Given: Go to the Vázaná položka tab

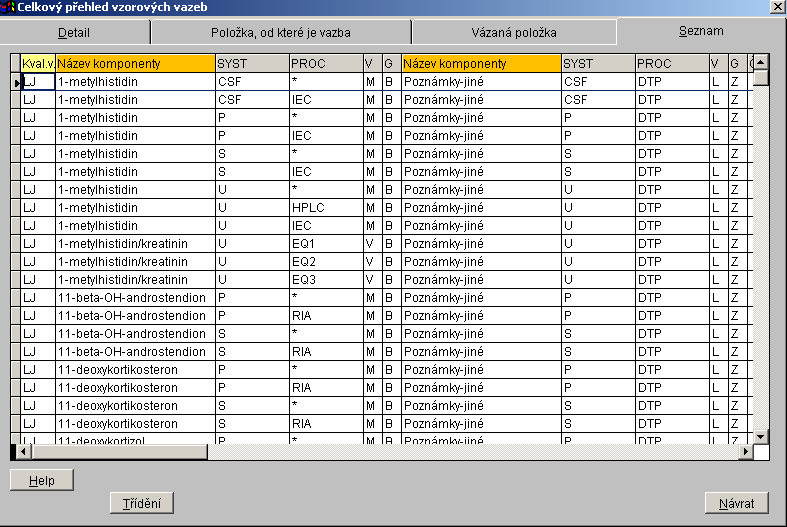Looking at the screenshot, I should tap(514, 32).
